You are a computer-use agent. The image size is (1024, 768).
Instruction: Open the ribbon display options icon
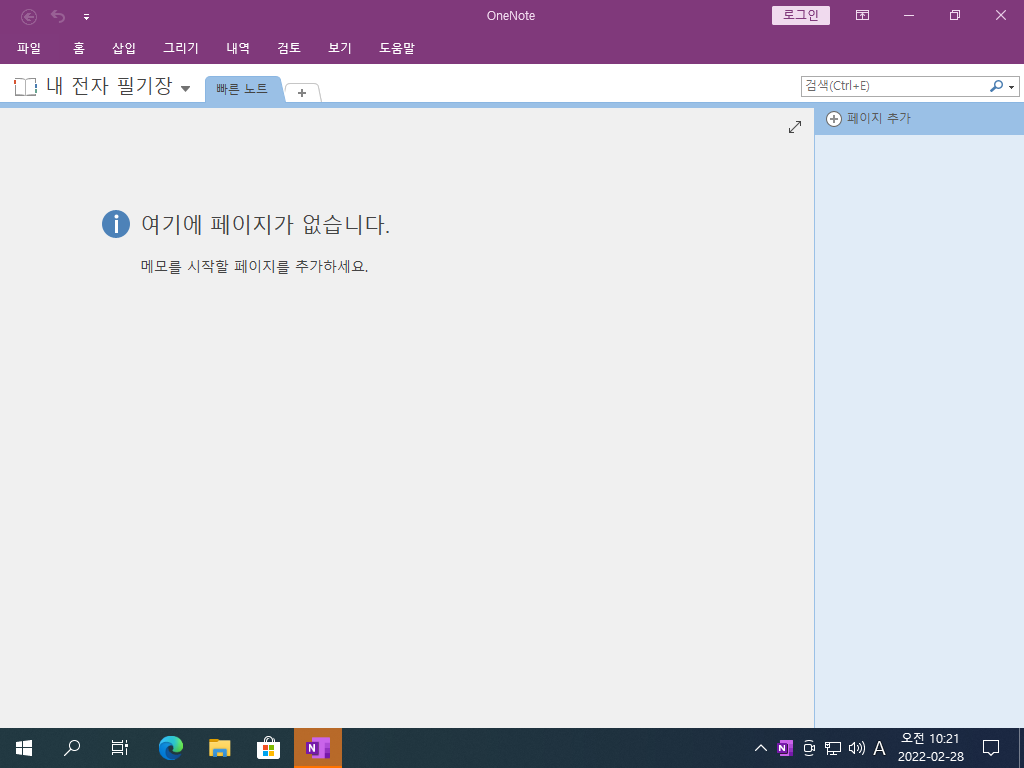pyautogui.click(x=862, y=16)
